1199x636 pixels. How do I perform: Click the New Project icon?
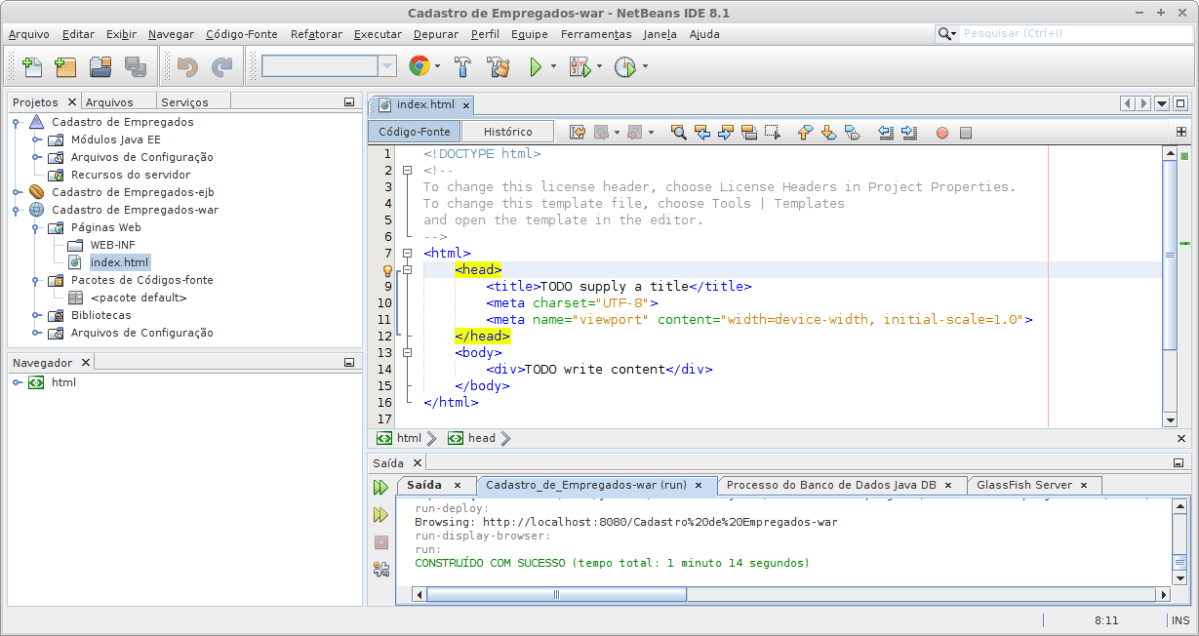coord(66,67)
